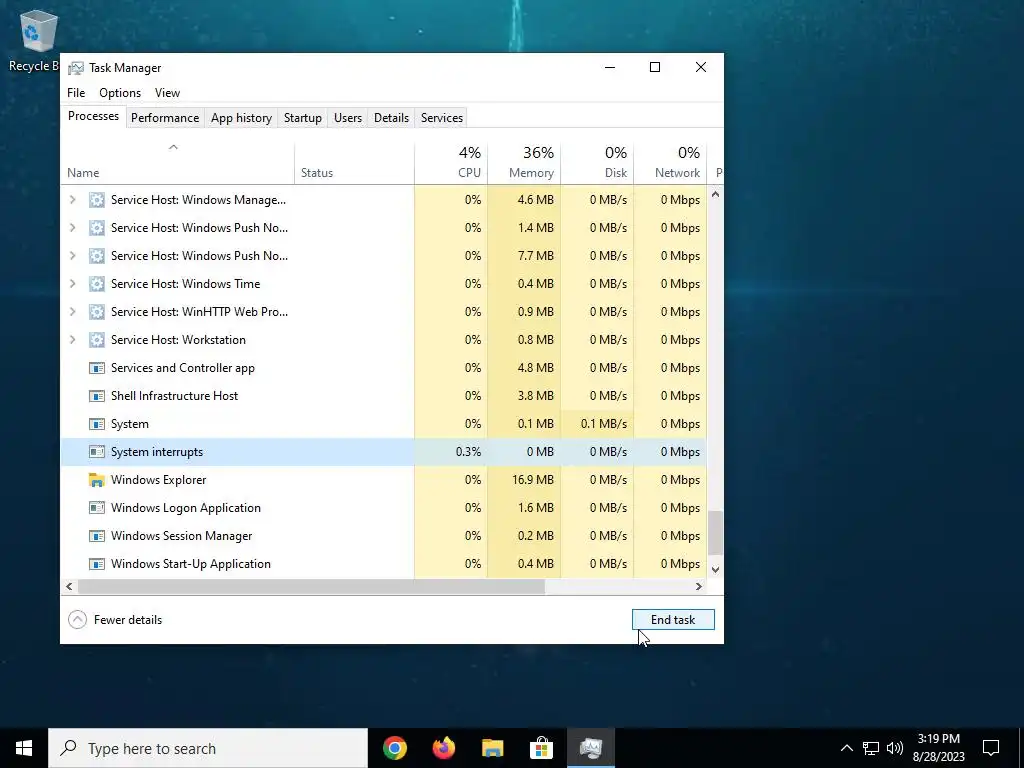Click the Service Host: Windows Time gear icon
The width and height of the screenshot is (1024, 768).
pyautogui.click(x=97, y=284)
